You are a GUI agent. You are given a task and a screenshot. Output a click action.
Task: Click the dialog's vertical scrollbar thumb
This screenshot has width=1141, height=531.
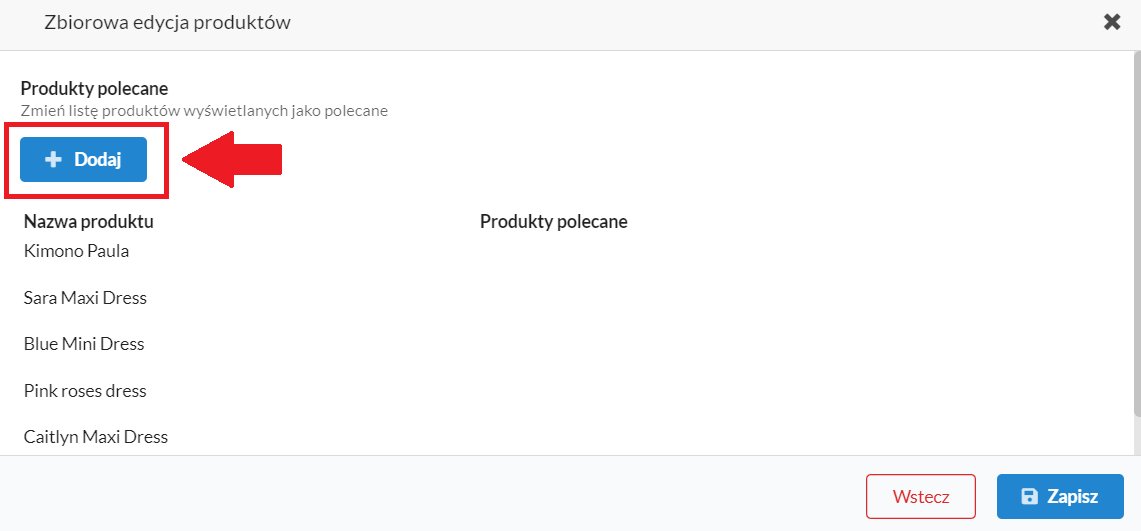(x=1136, y=233)
